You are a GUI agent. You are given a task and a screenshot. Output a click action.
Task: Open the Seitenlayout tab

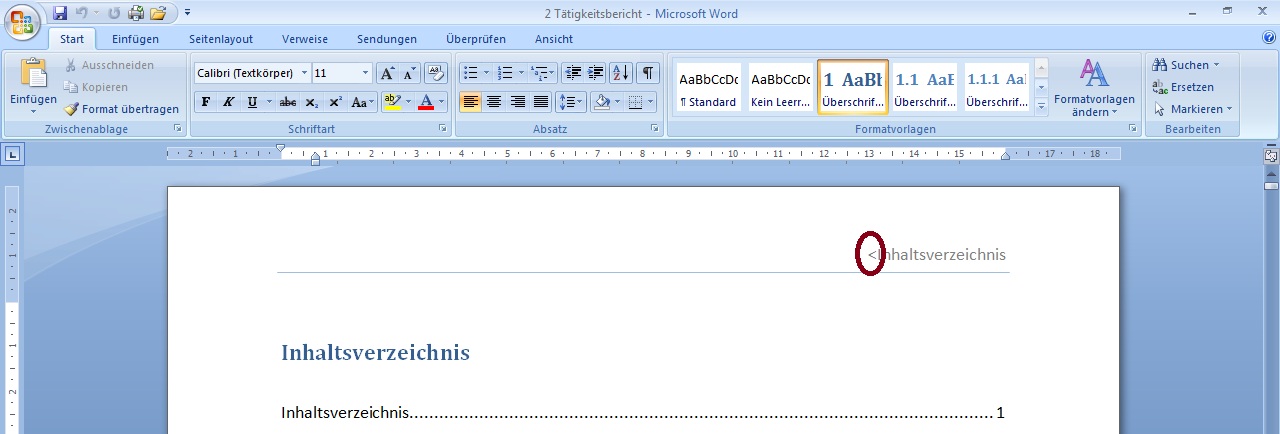tap(221, 39)
